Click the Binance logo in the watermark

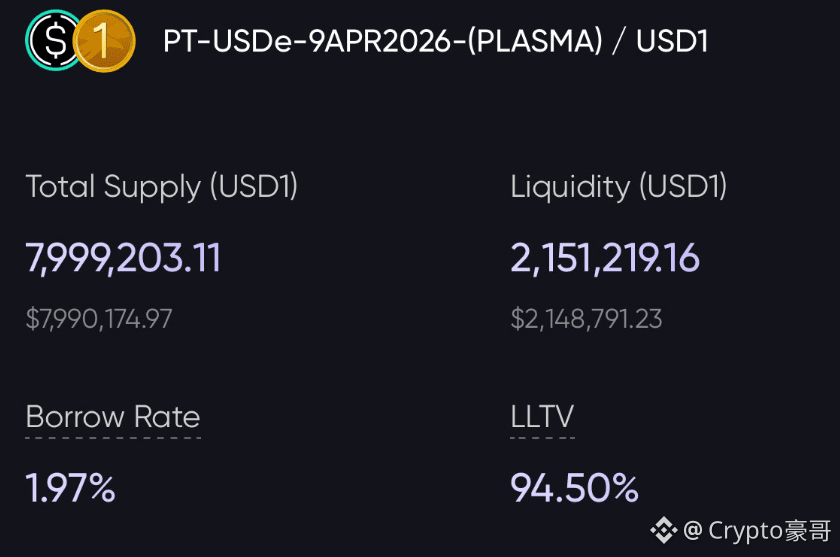tap(665, 530)
